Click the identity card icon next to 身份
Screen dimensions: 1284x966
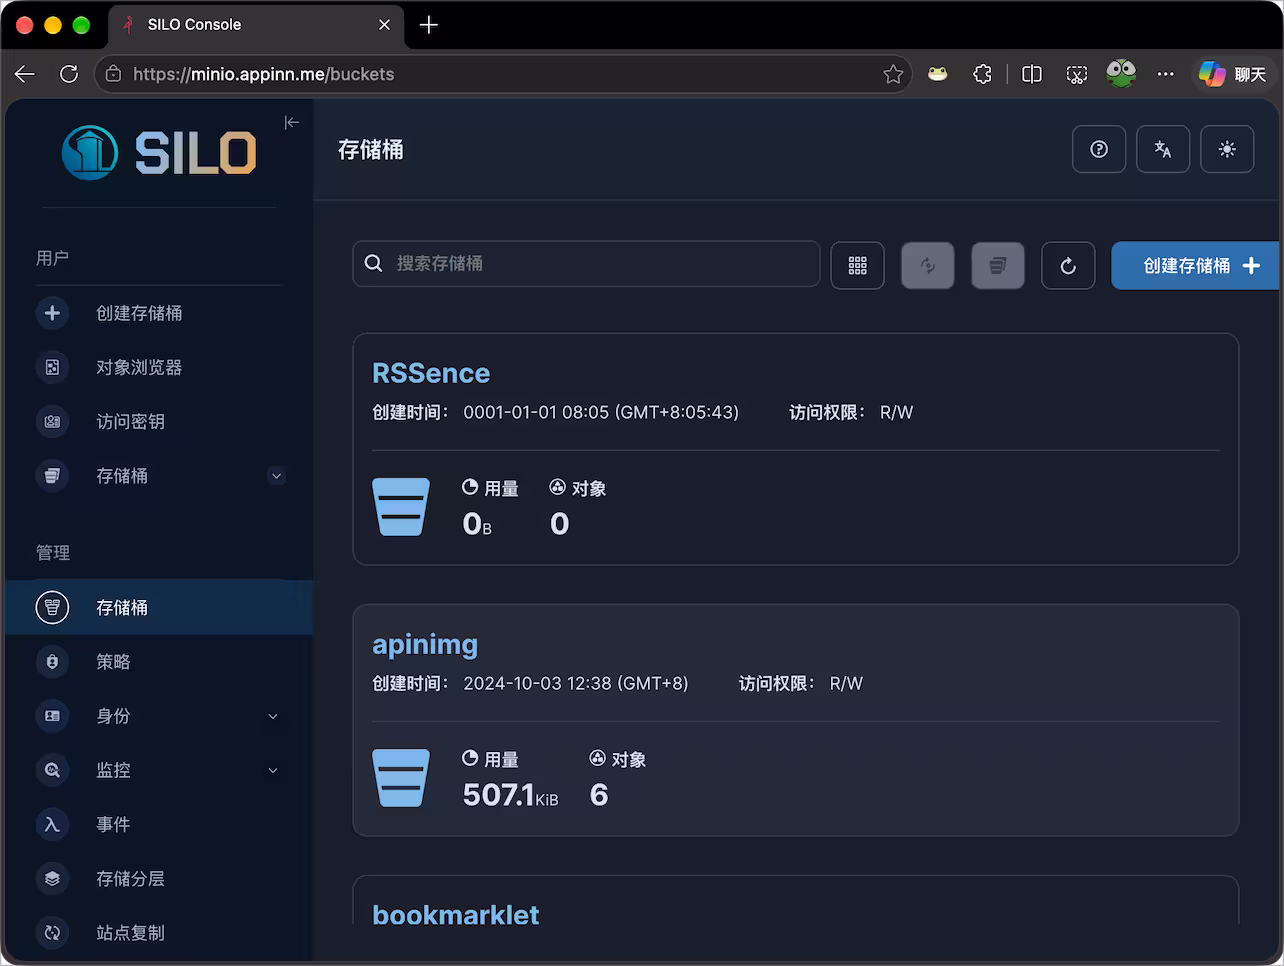click(x=52, y=715)
